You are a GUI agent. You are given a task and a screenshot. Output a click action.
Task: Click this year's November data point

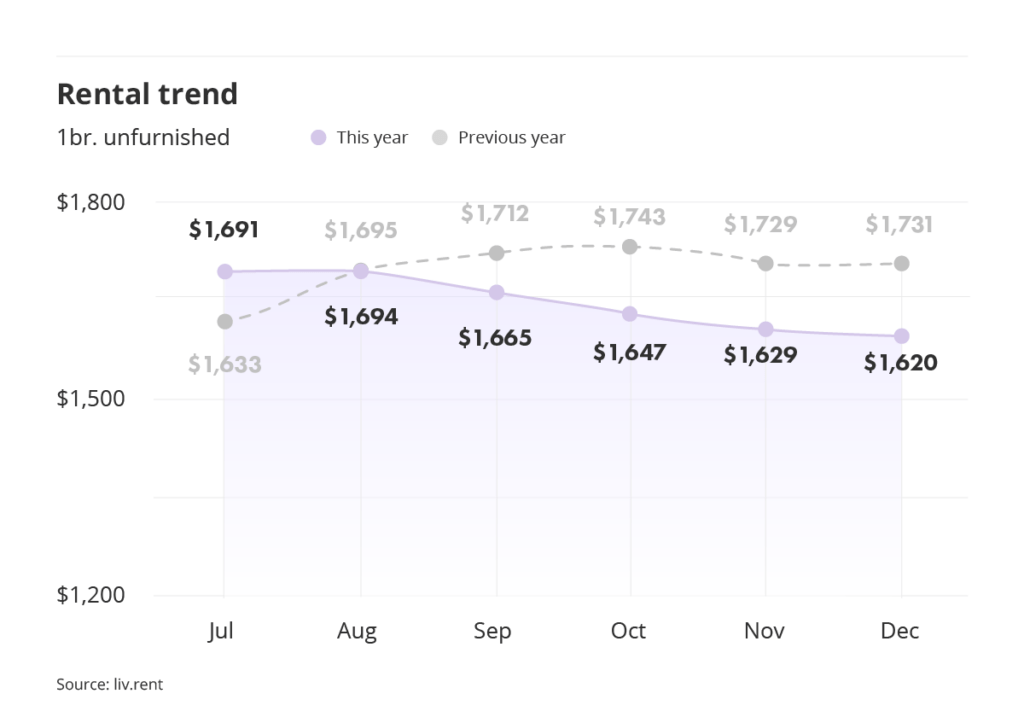[765, 329]
